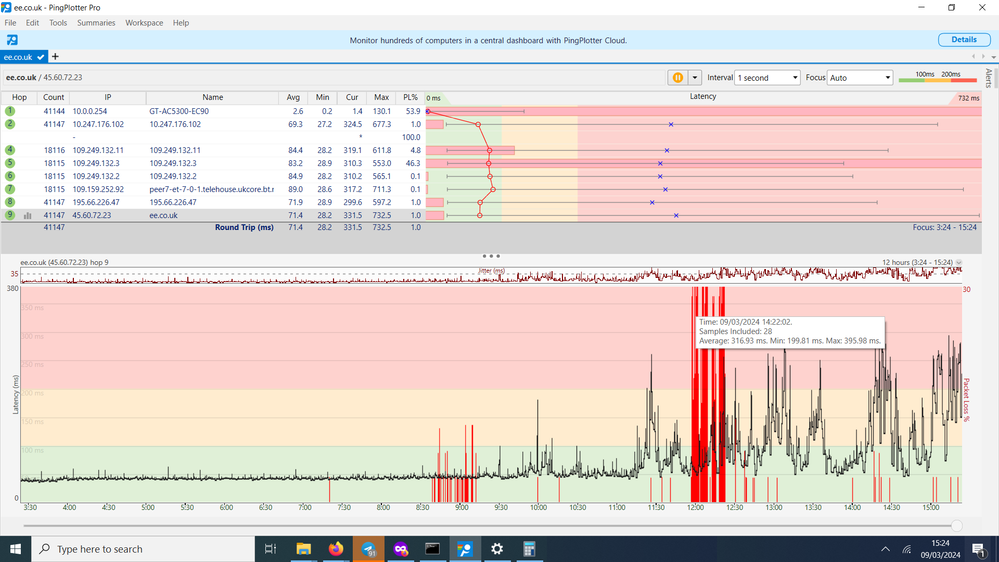The height and width of the screenshot is (562, 999).
Task: Open the Workspace menu
Action: point(144,23)
